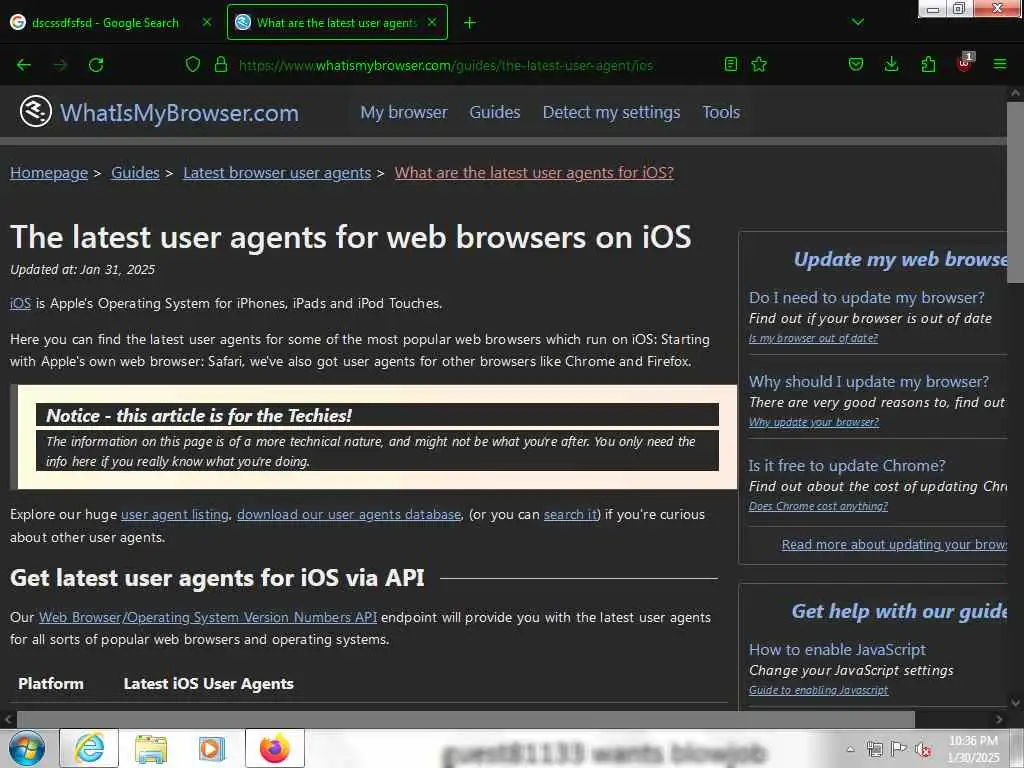Click the Platform column header
The width and height of the screenshot is (1024, 768).
[51, 684]
